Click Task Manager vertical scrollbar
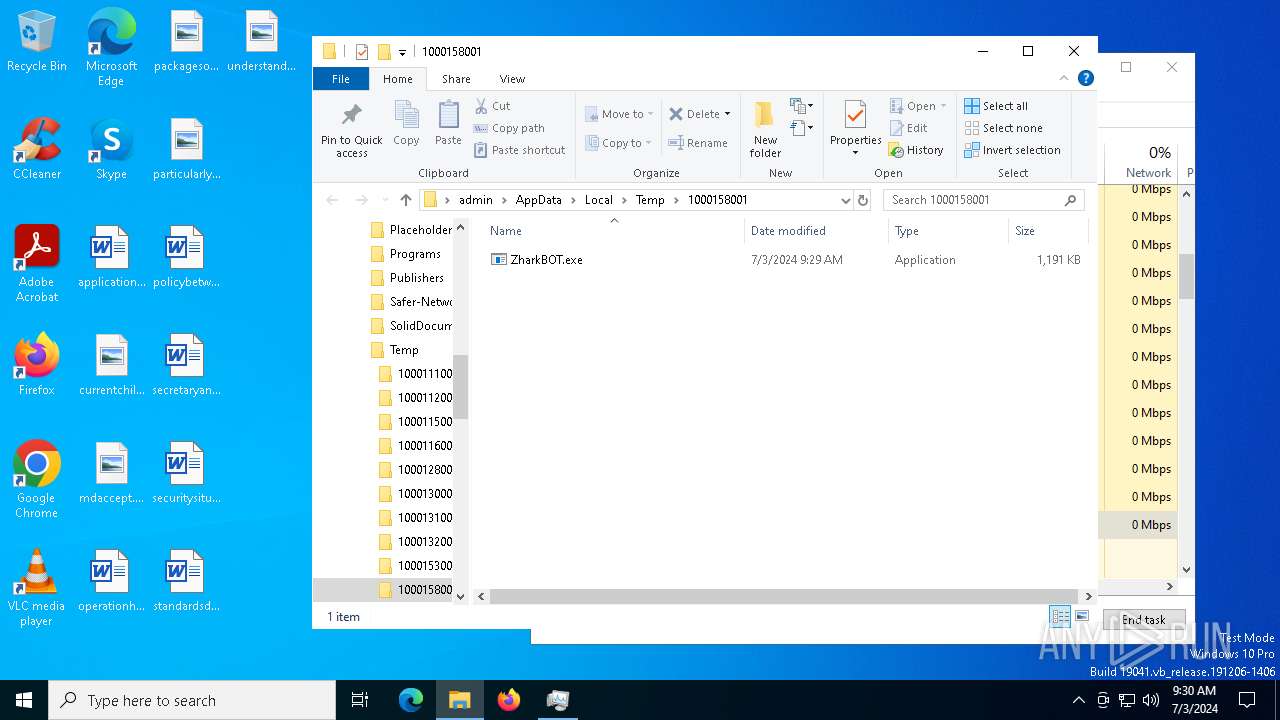 coord(1187,276)
